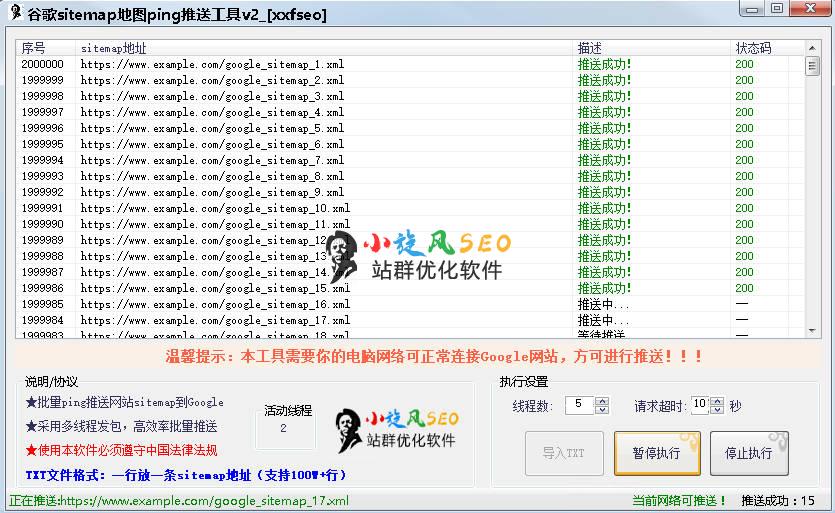Select the row numbered 2000000
Viewport: 835px width, 513px height.
click(410, 64)
